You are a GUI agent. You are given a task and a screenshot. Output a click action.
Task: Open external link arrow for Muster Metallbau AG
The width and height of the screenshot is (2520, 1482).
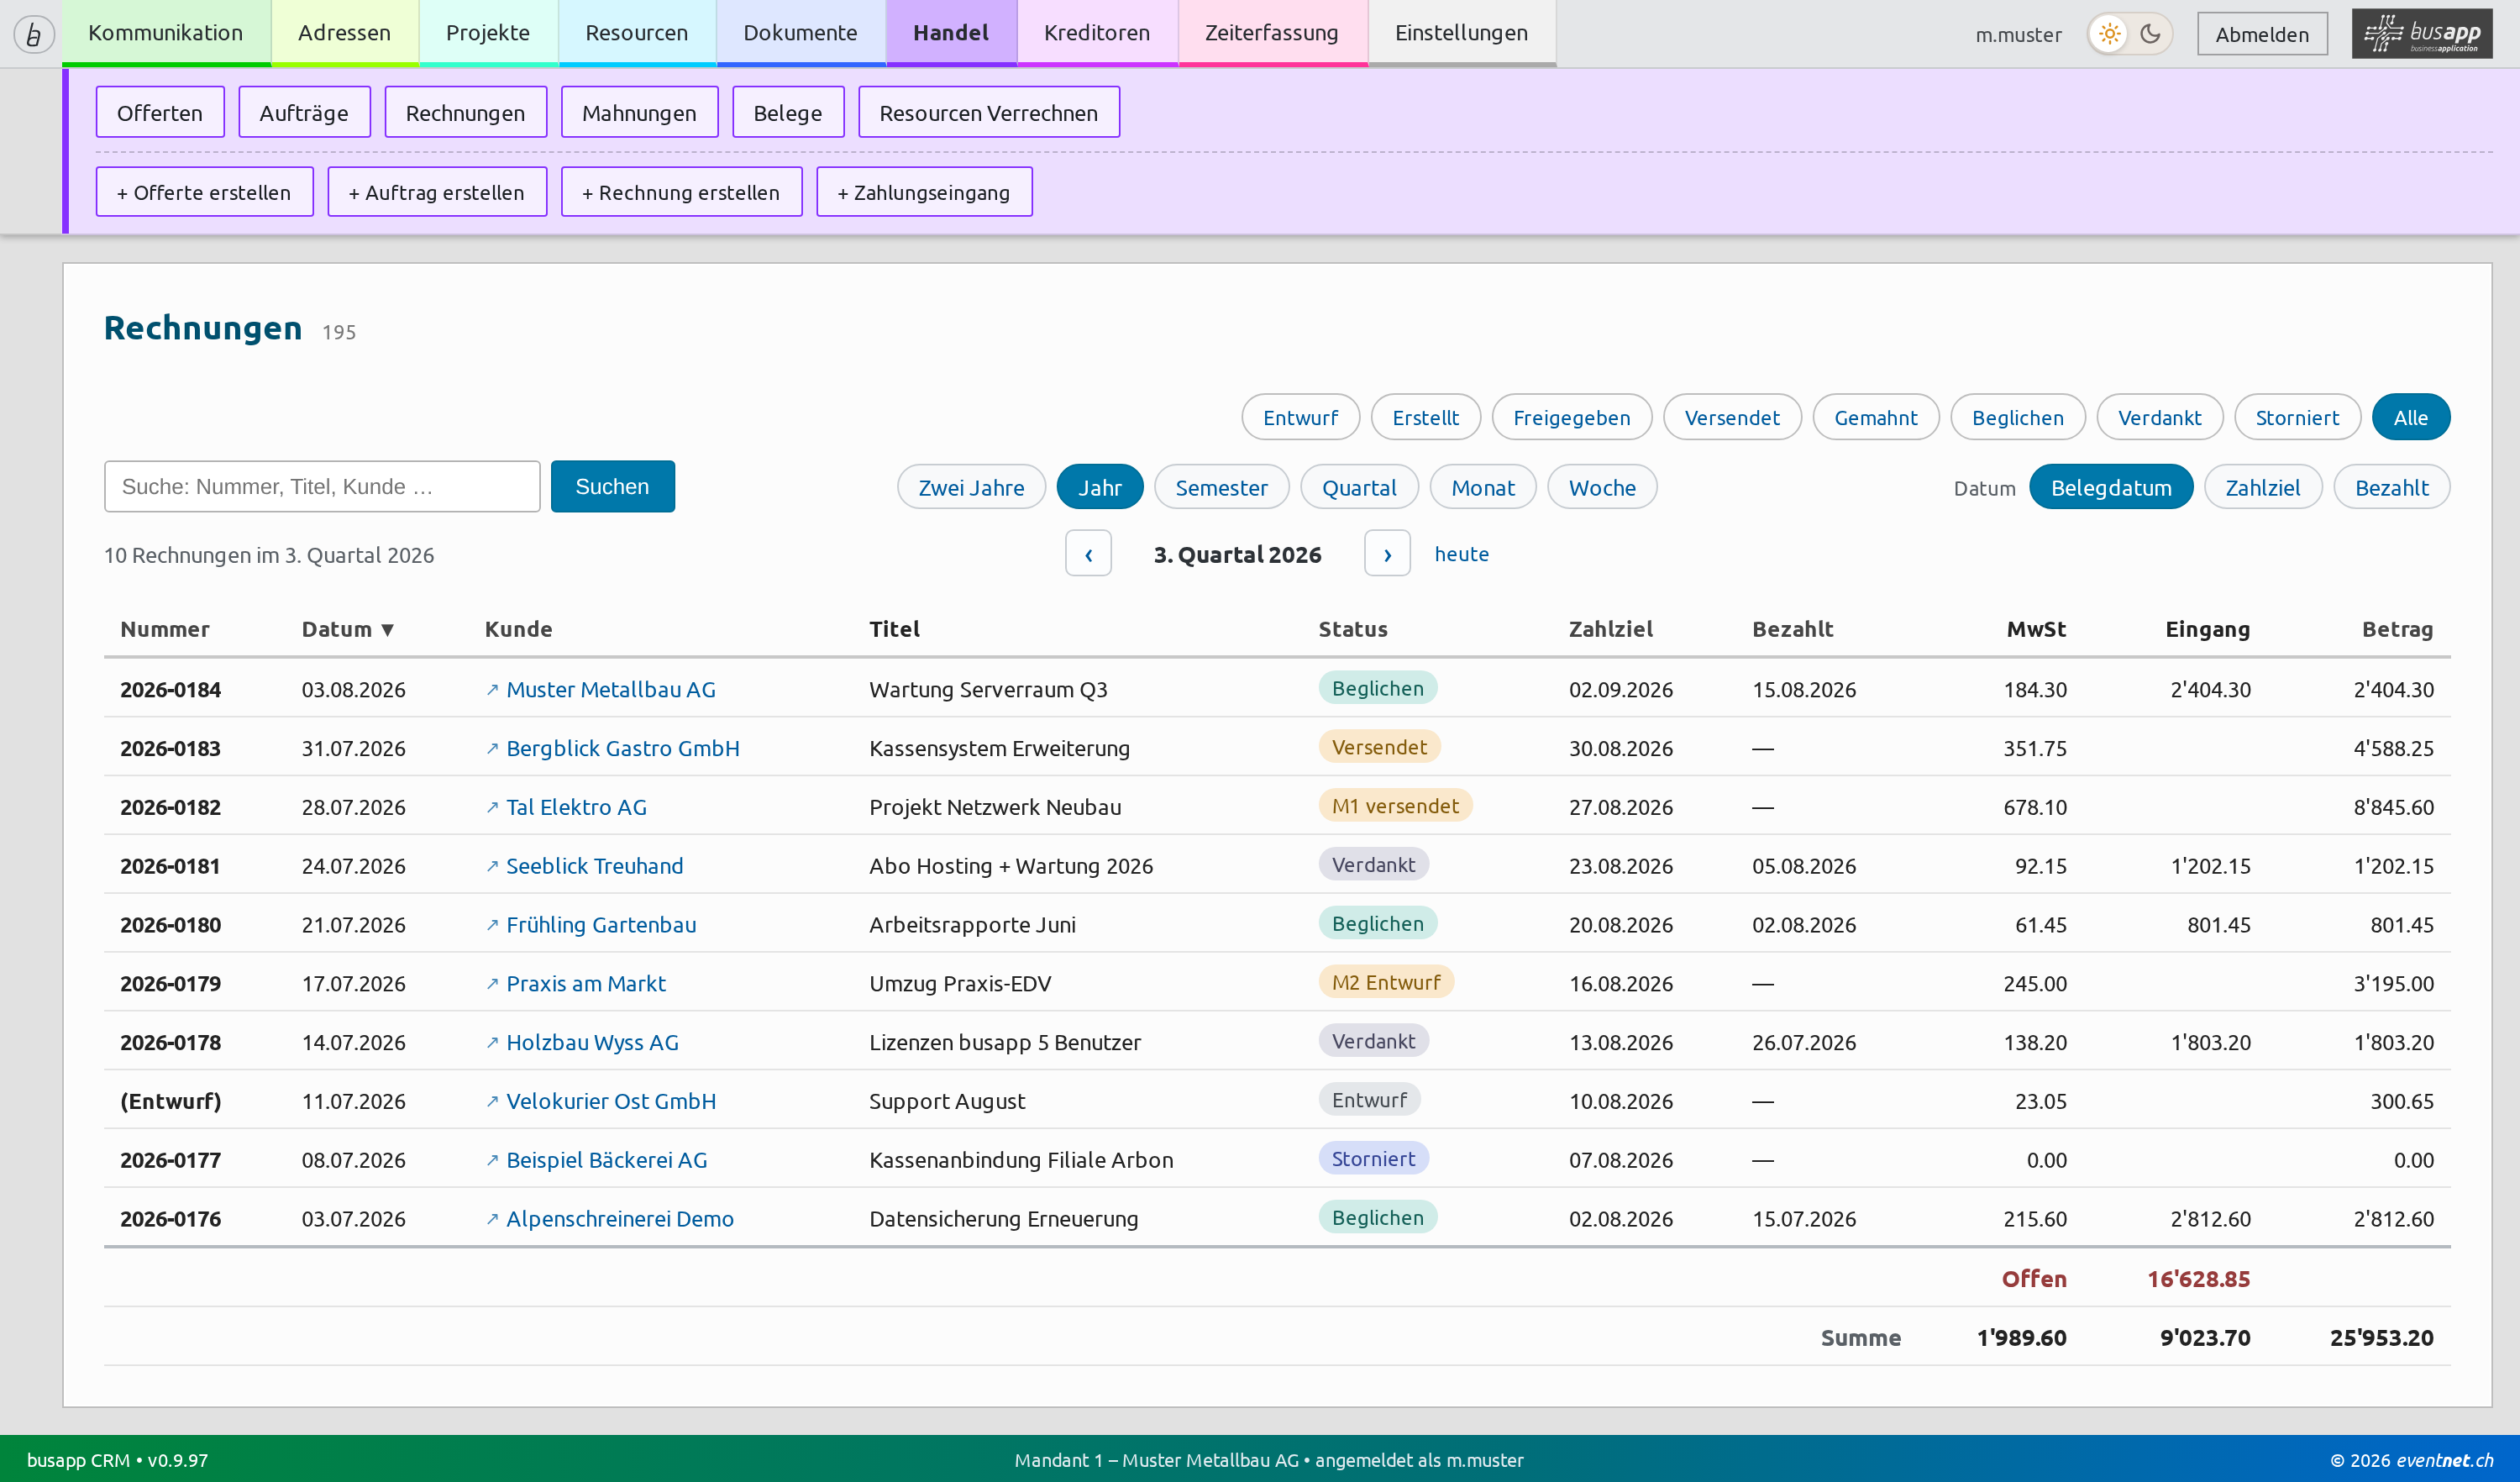[492, 690]
